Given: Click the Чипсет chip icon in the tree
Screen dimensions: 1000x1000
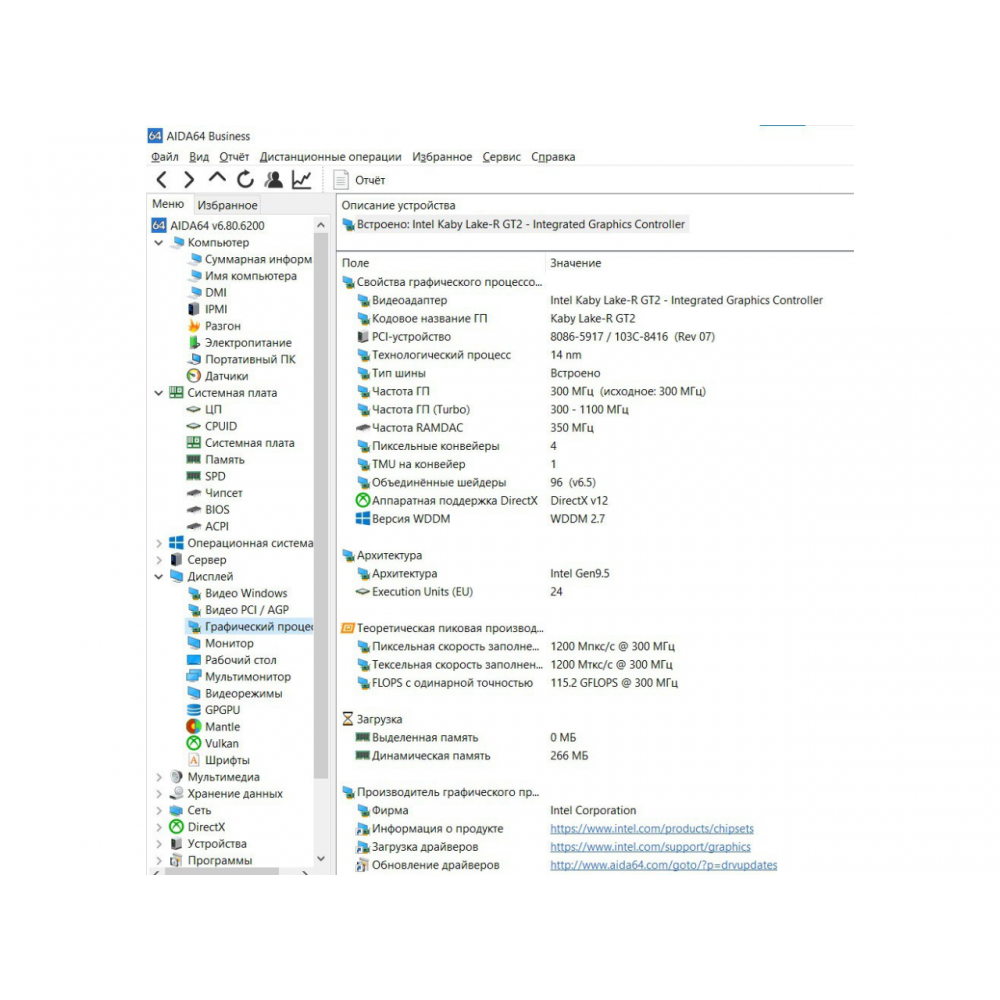Looking at the screenshot, I should point(194,493).
